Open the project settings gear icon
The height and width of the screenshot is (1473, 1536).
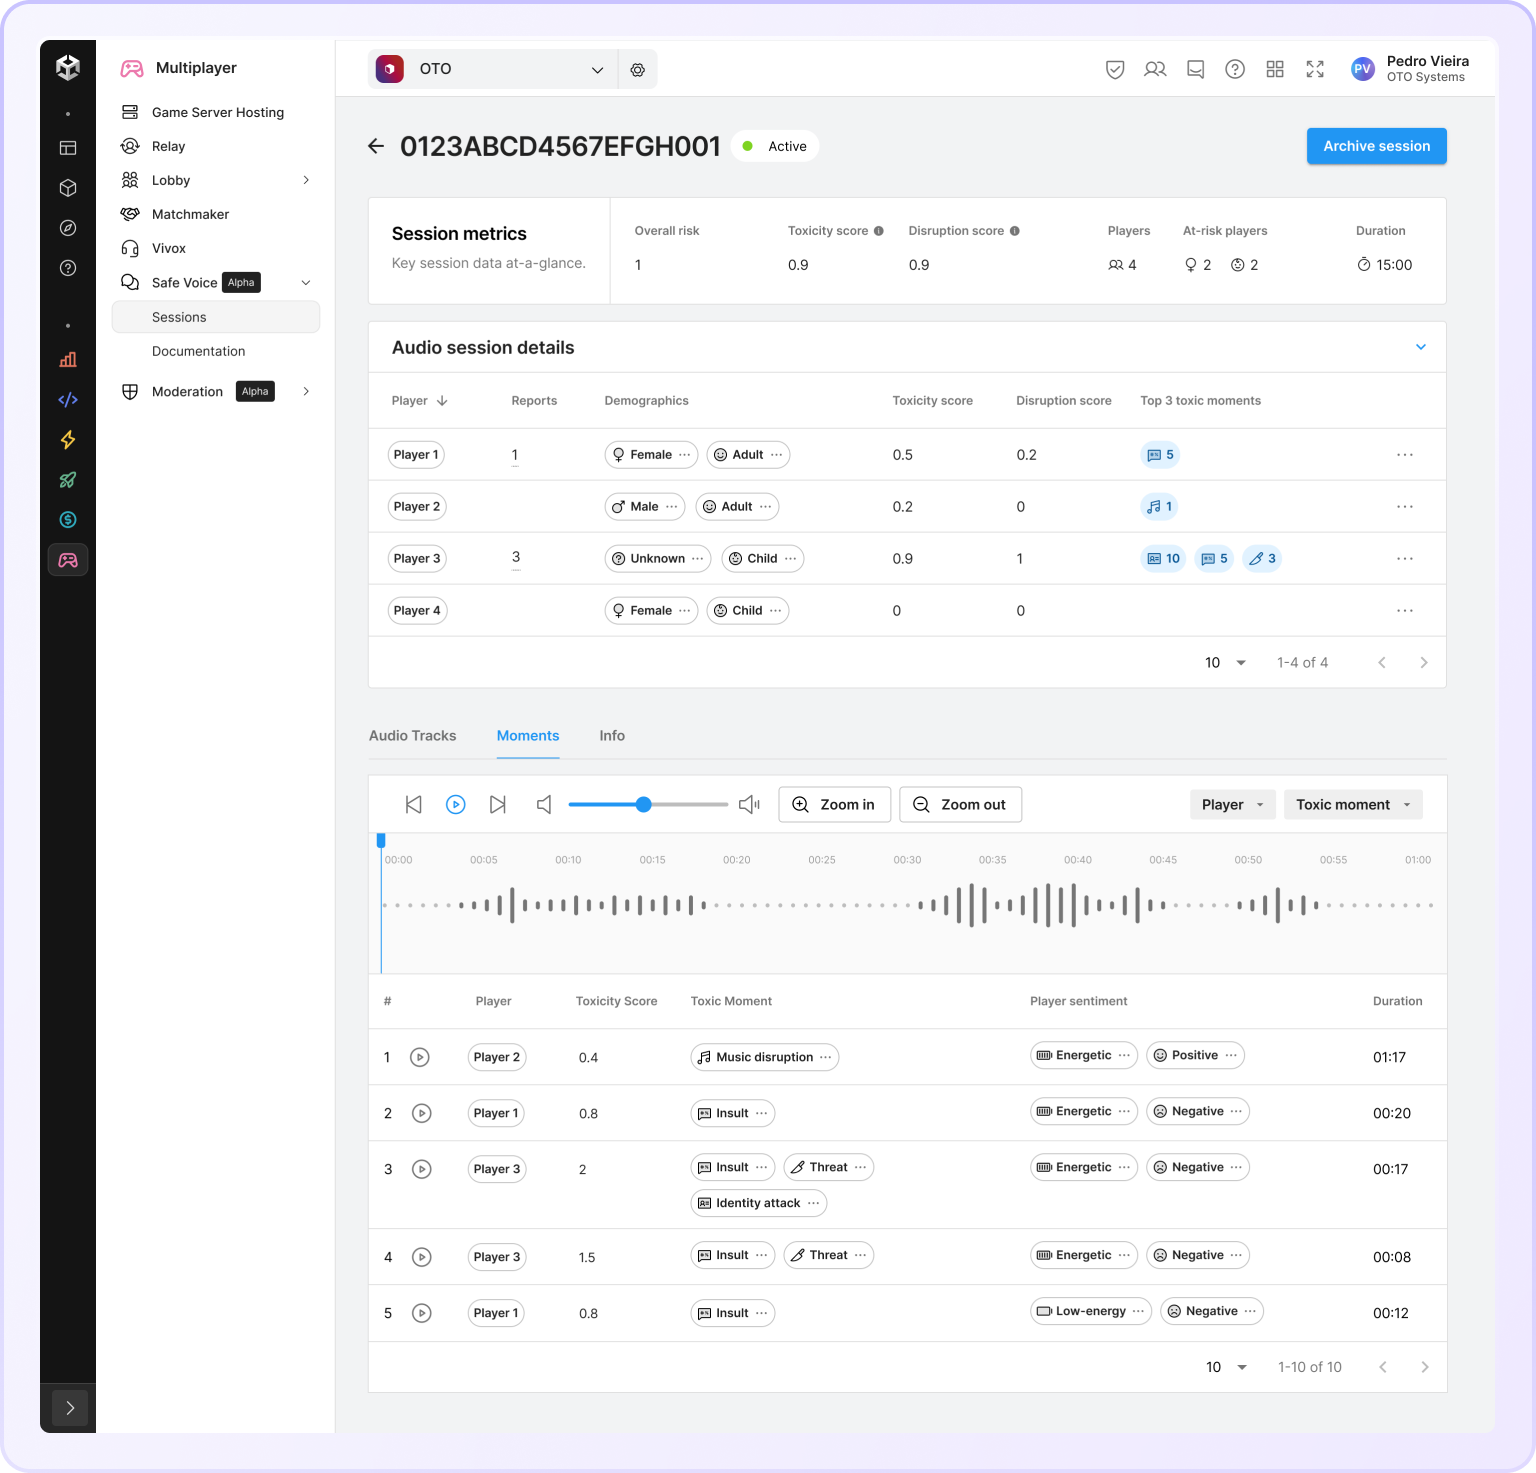pyautogui.click(x=637, y=70)
